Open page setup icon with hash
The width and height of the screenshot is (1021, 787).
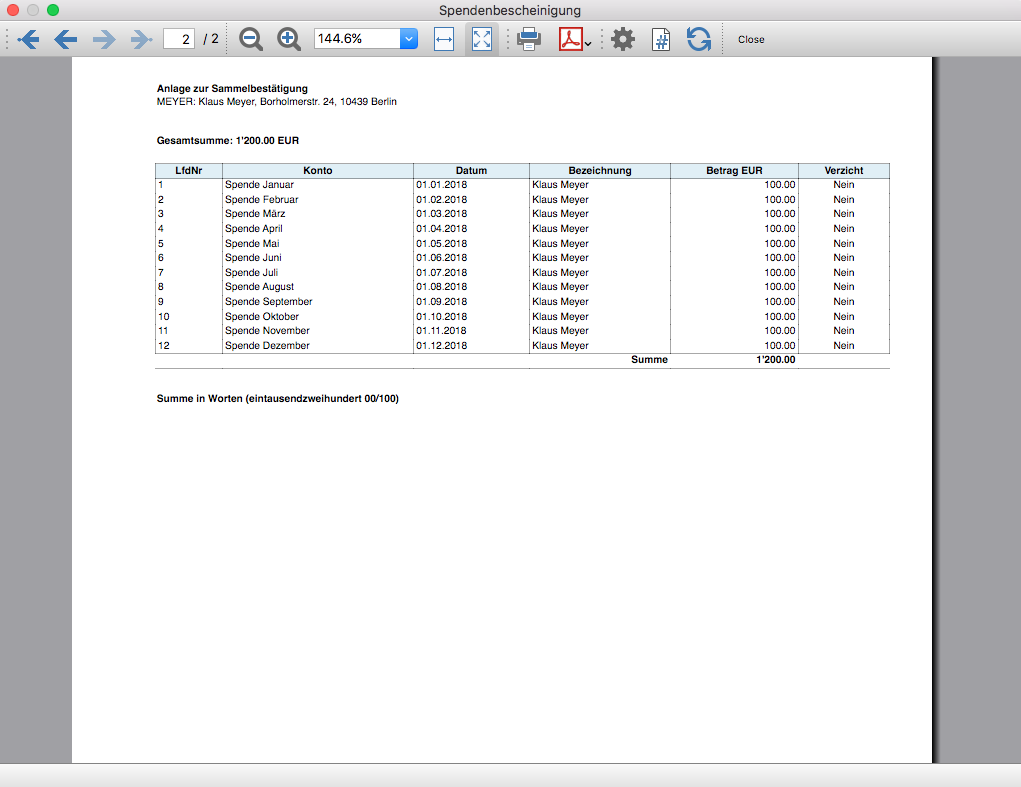[x=661, y=39]
